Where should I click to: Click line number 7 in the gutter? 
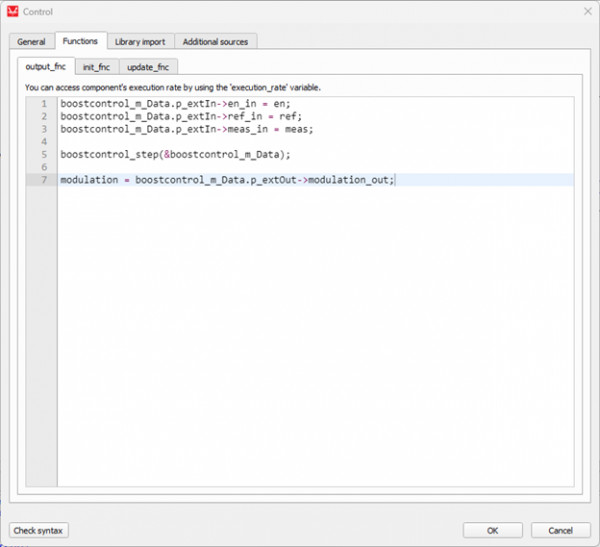44,180
